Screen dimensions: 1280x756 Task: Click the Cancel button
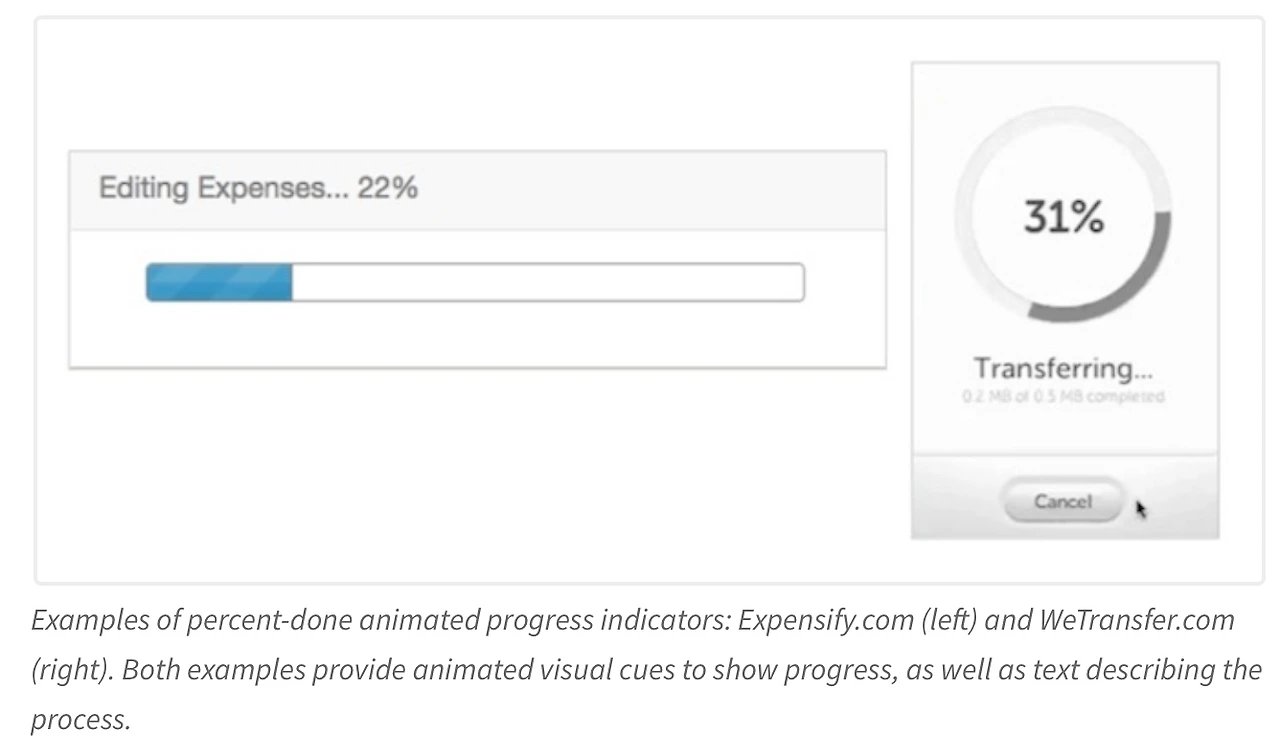pos(1062,501)
